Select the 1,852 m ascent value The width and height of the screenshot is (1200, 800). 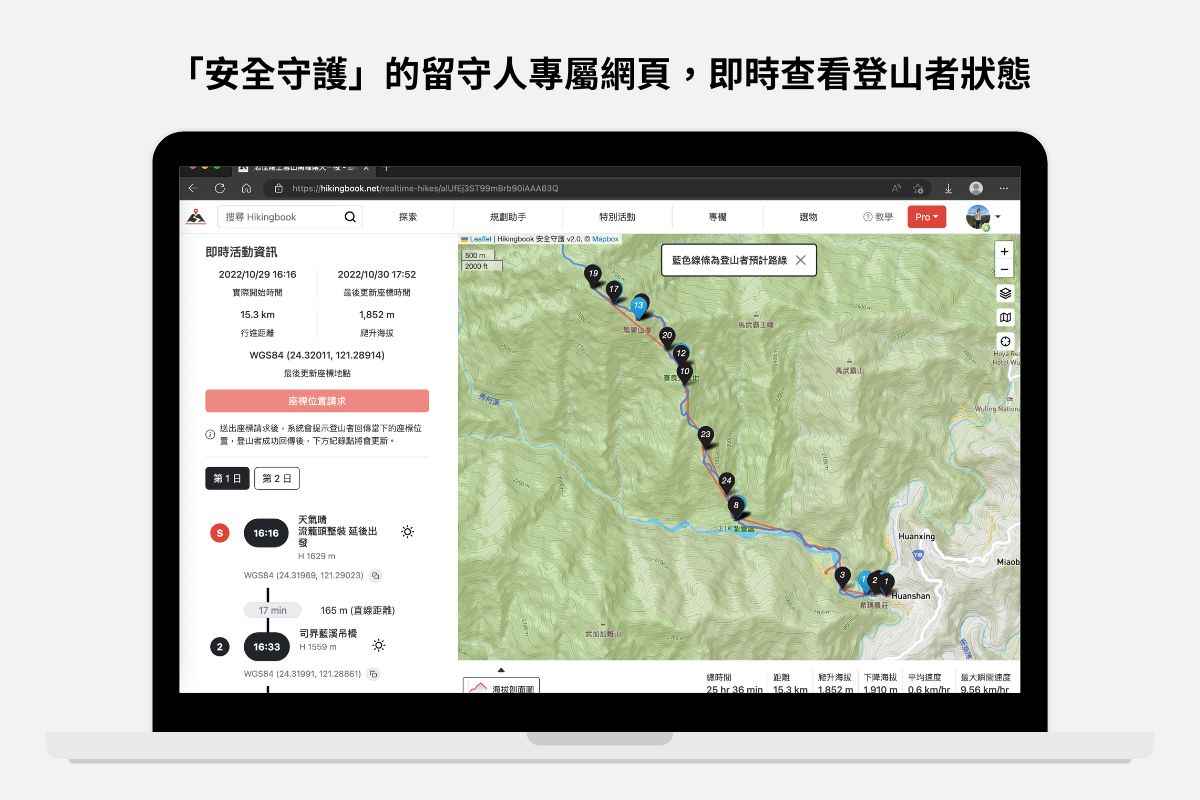[377, 314]
